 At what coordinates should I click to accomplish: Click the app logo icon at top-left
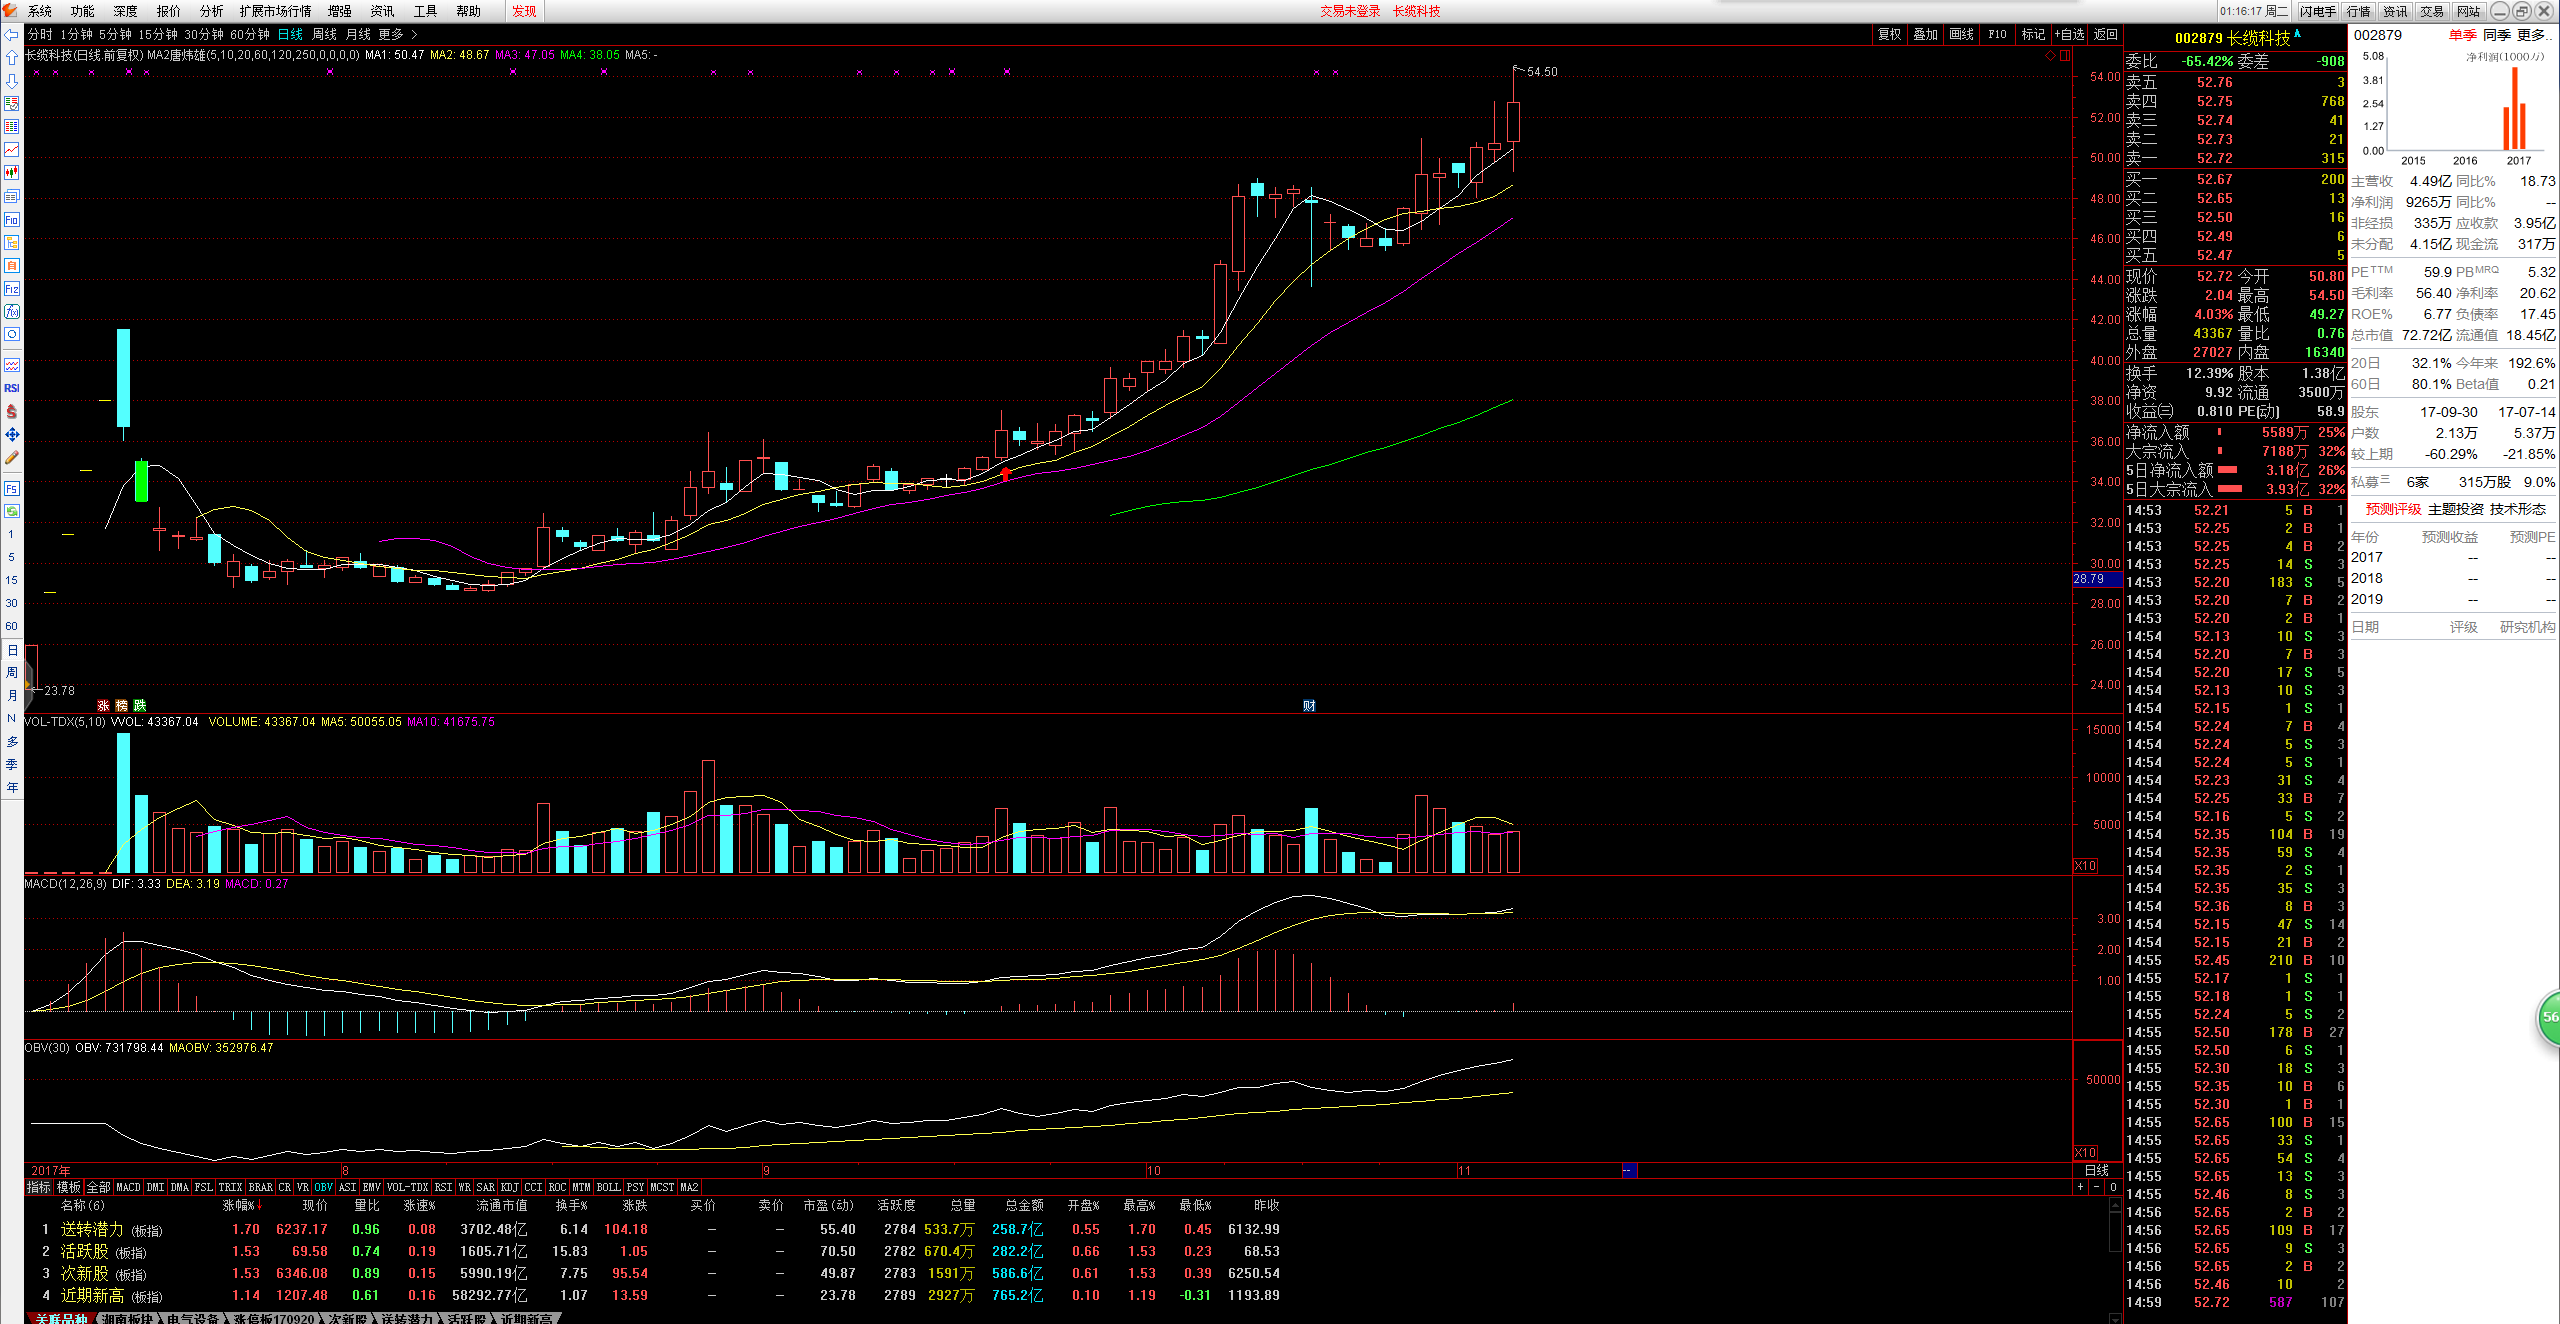(10, 11)
